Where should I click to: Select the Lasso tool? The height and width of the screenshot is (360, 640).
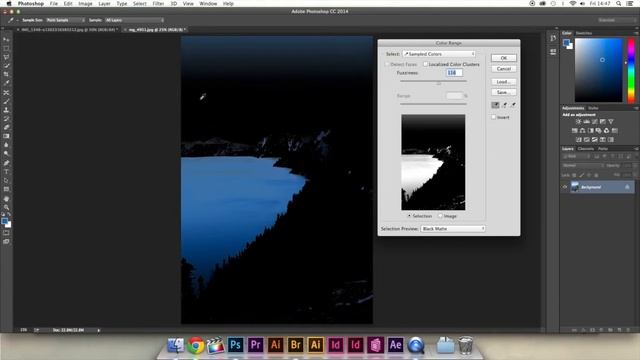pyautogui.click(x=6, y=57)
